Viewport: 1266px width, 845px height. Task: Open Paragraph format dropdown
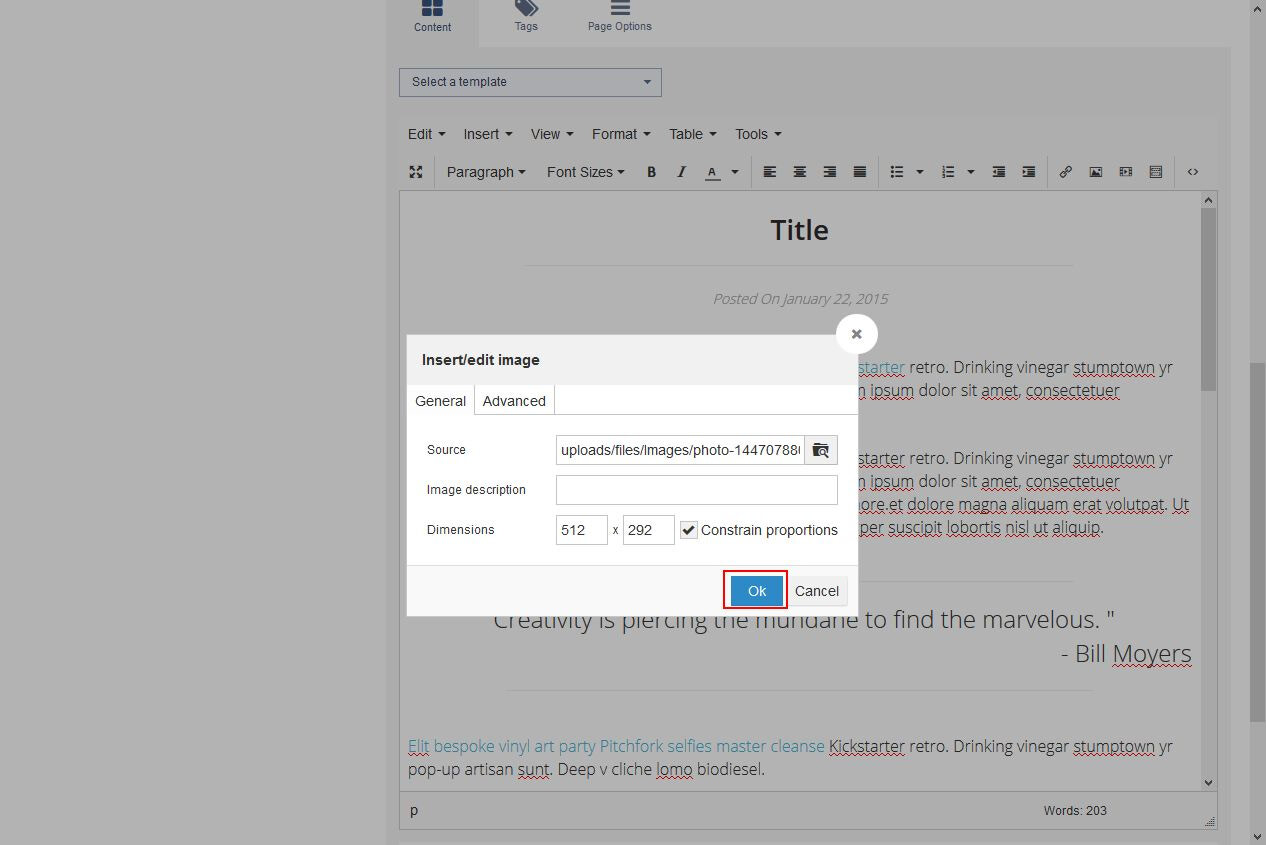coord(486,172)
